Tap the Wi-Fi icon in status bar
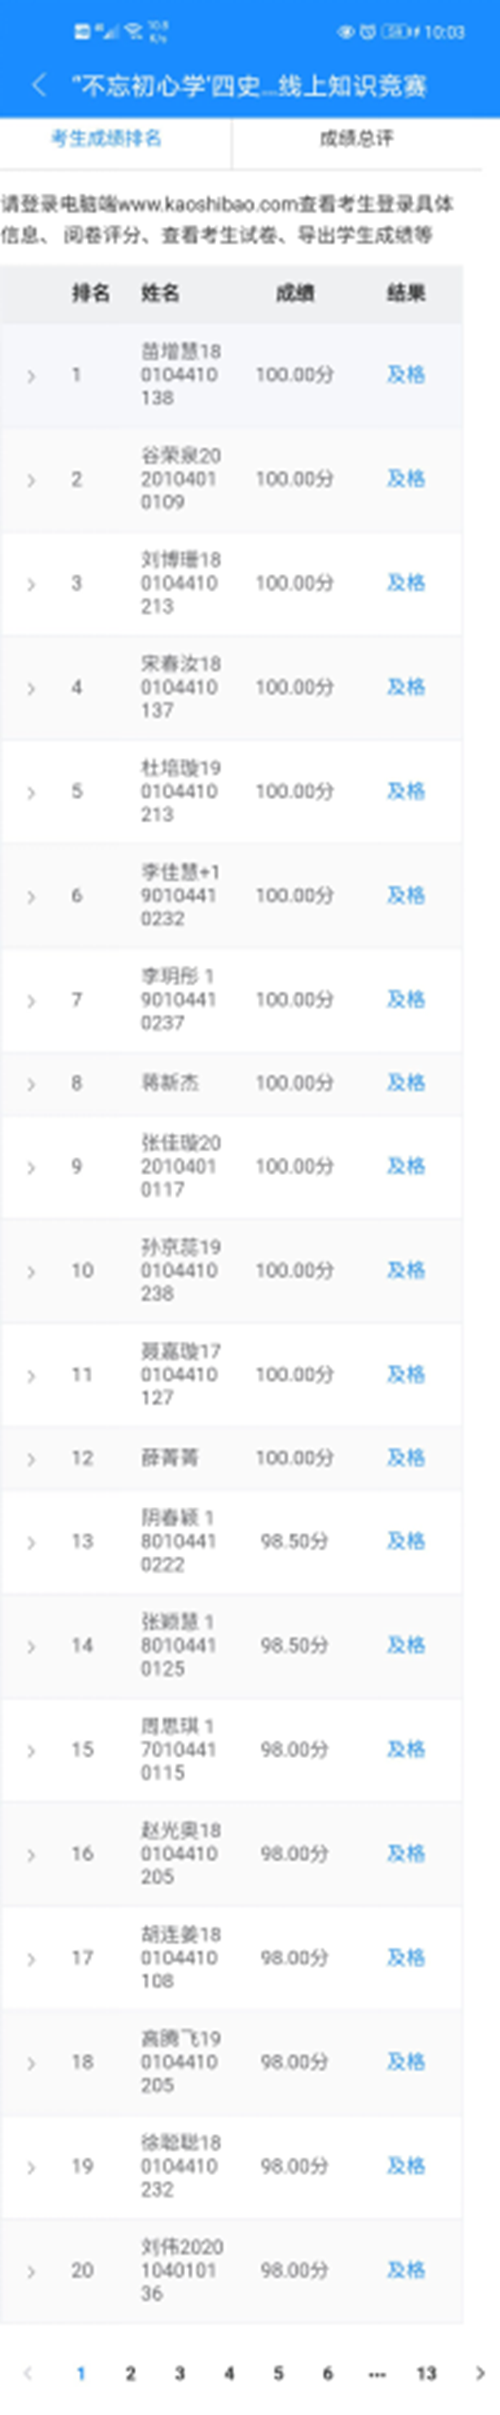 pyautogui.click(x=133, y=32)
